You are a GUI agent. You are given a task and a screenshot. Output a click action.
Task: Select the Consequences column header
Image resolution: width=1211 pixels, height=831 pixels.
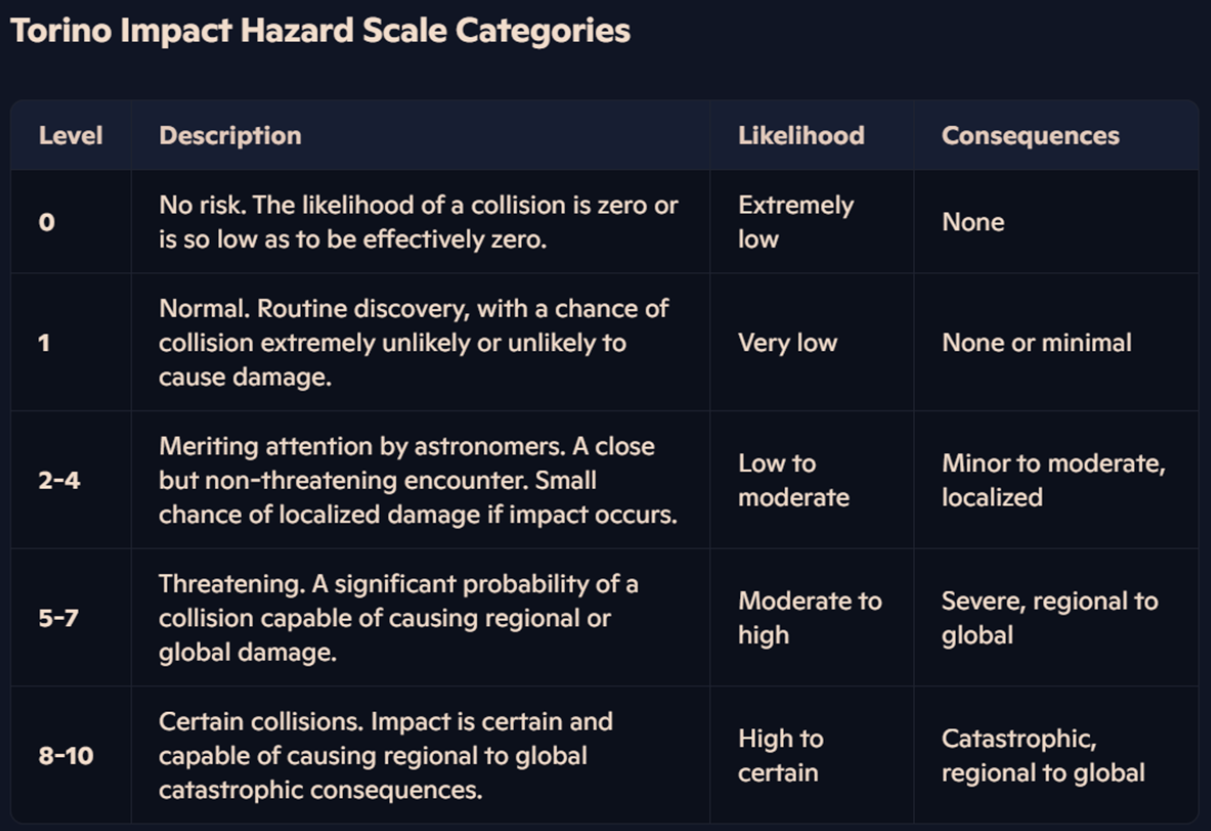point(1030,136)
